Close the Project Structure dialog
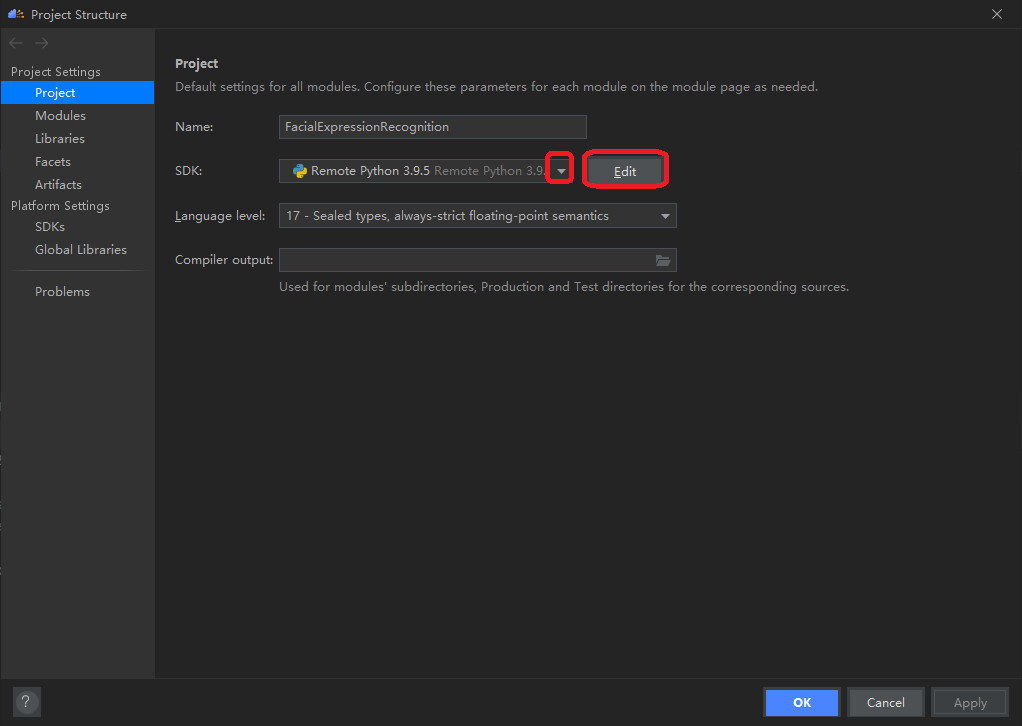The width and height of the screenshot is (1022, 726). point(997,14)
